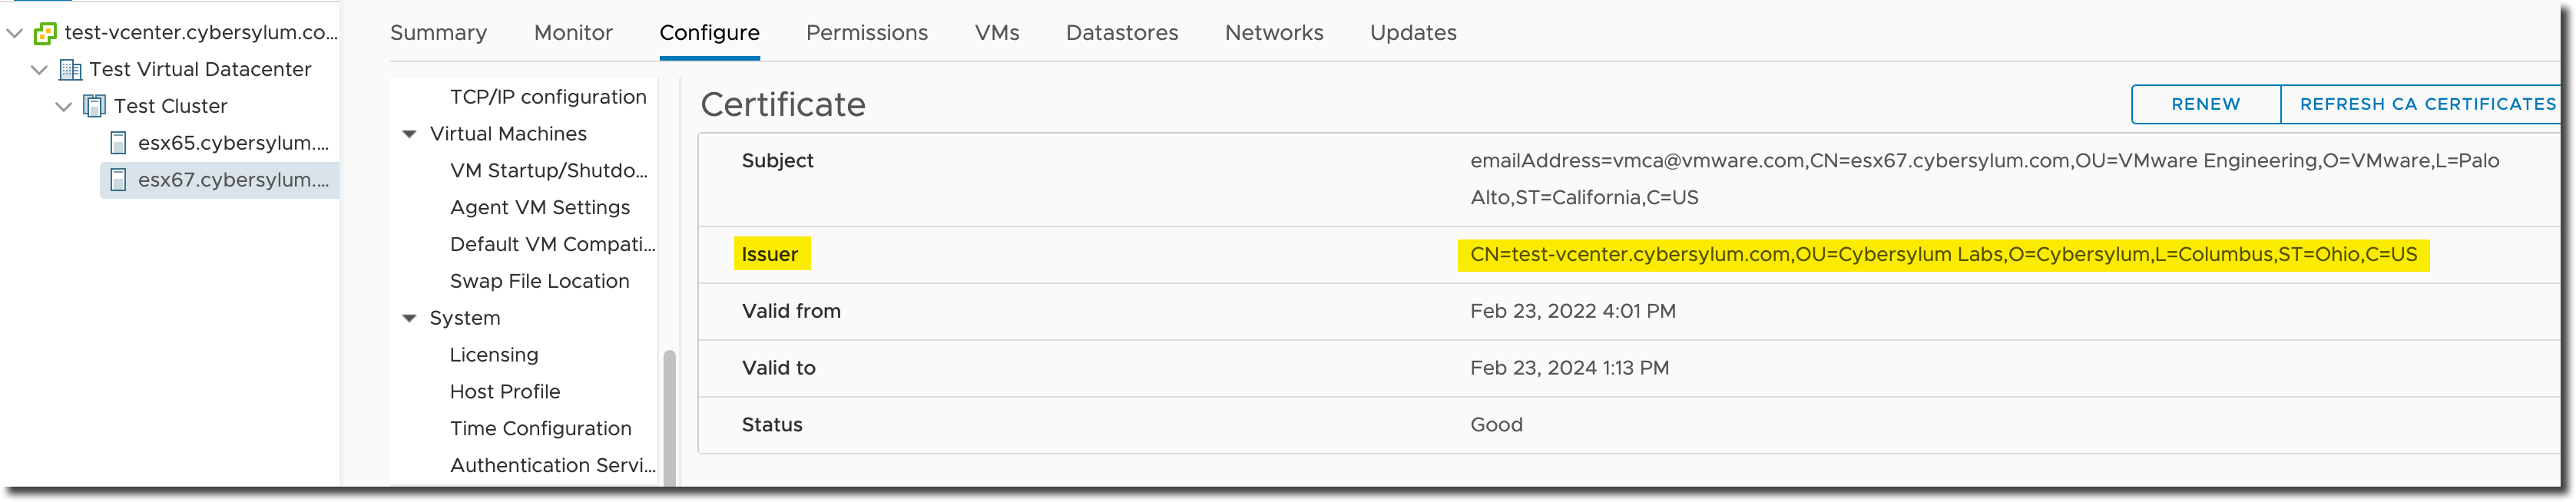The width and height of the screenshot is (2576, 502).
Task: Collapse the Virtual Machines settings section
Action: (x=409, y=134)
